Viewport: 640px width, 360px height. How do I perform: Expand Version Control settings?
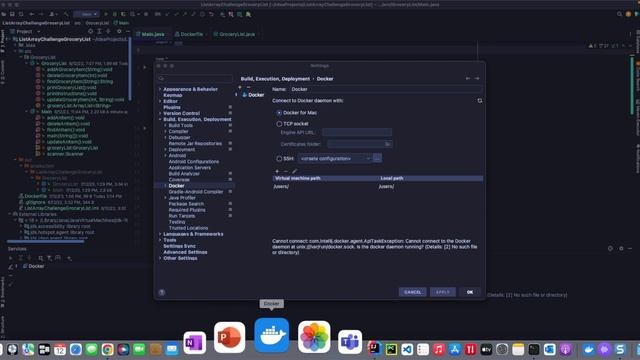tap(160, 113)
